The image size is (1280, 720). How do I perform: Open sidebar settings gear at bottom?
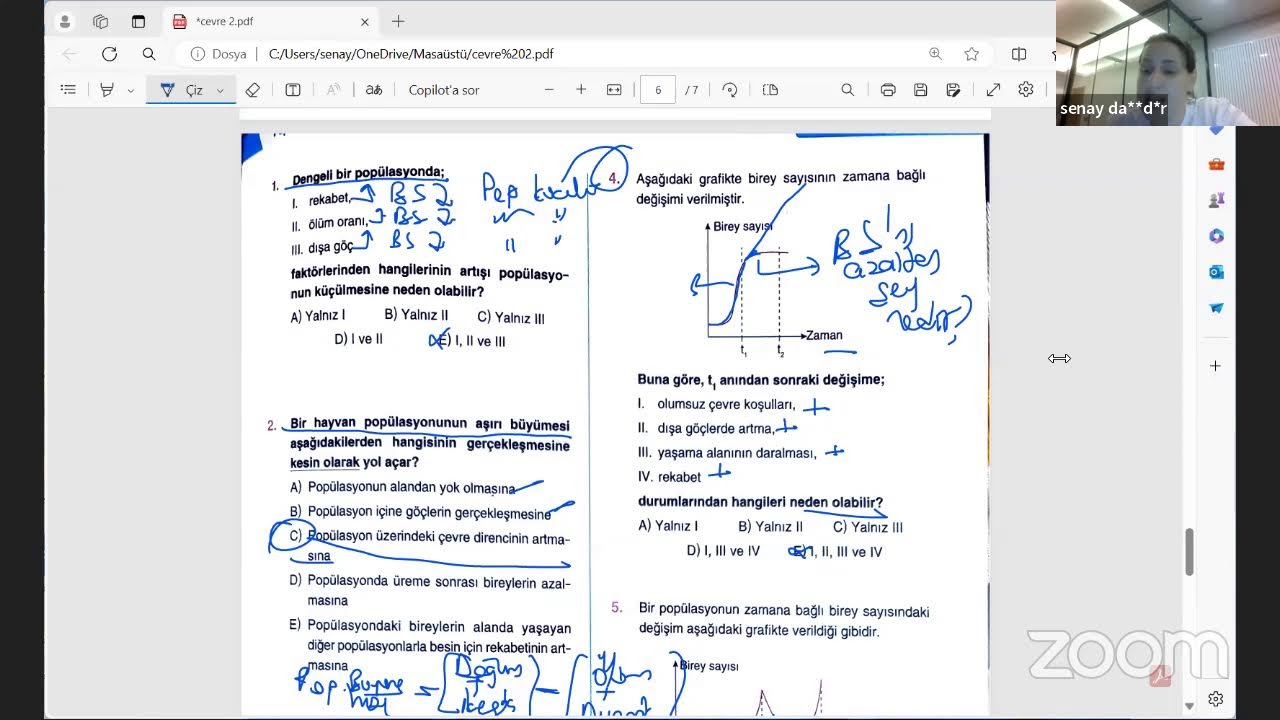[1216, 699]
